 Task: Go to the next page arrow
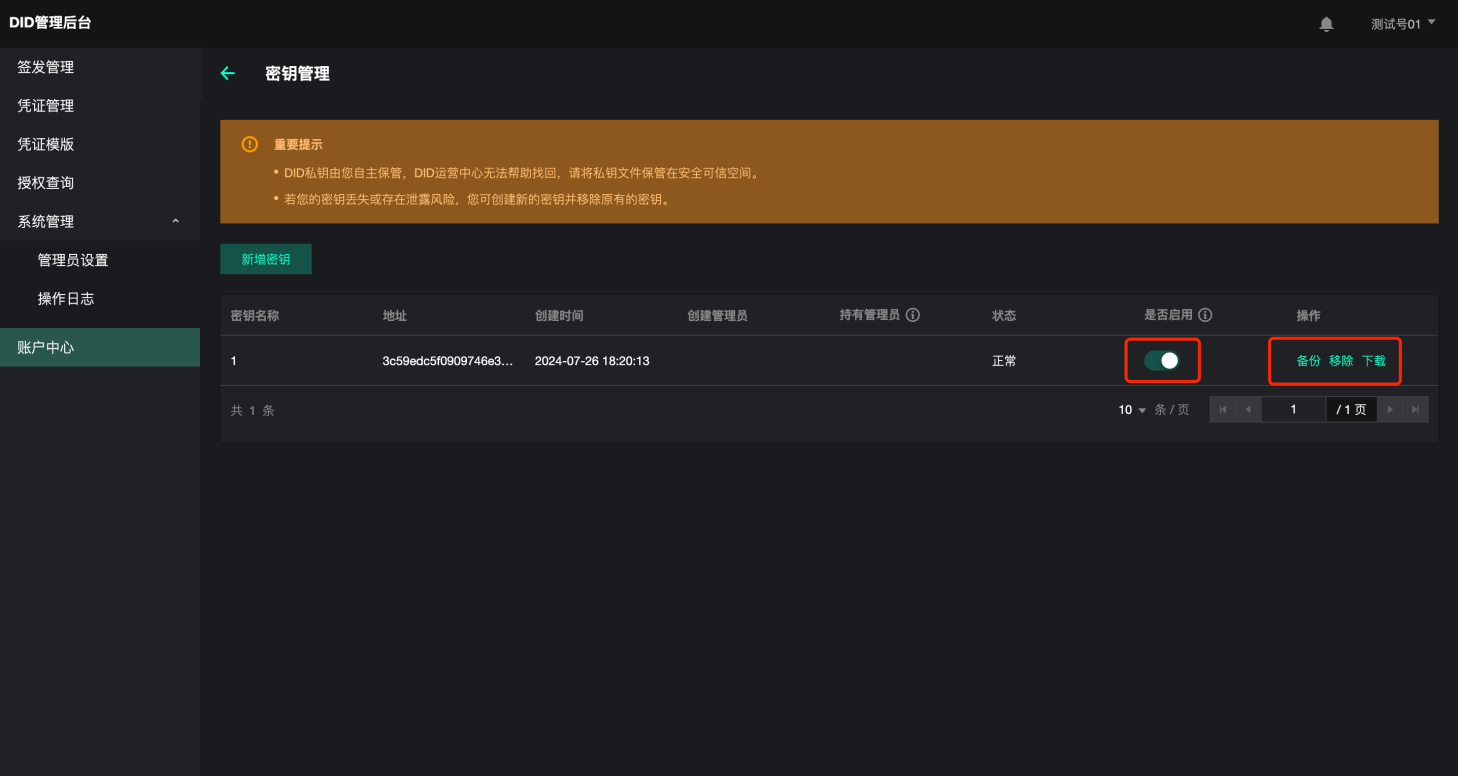tap(1390, 410)
